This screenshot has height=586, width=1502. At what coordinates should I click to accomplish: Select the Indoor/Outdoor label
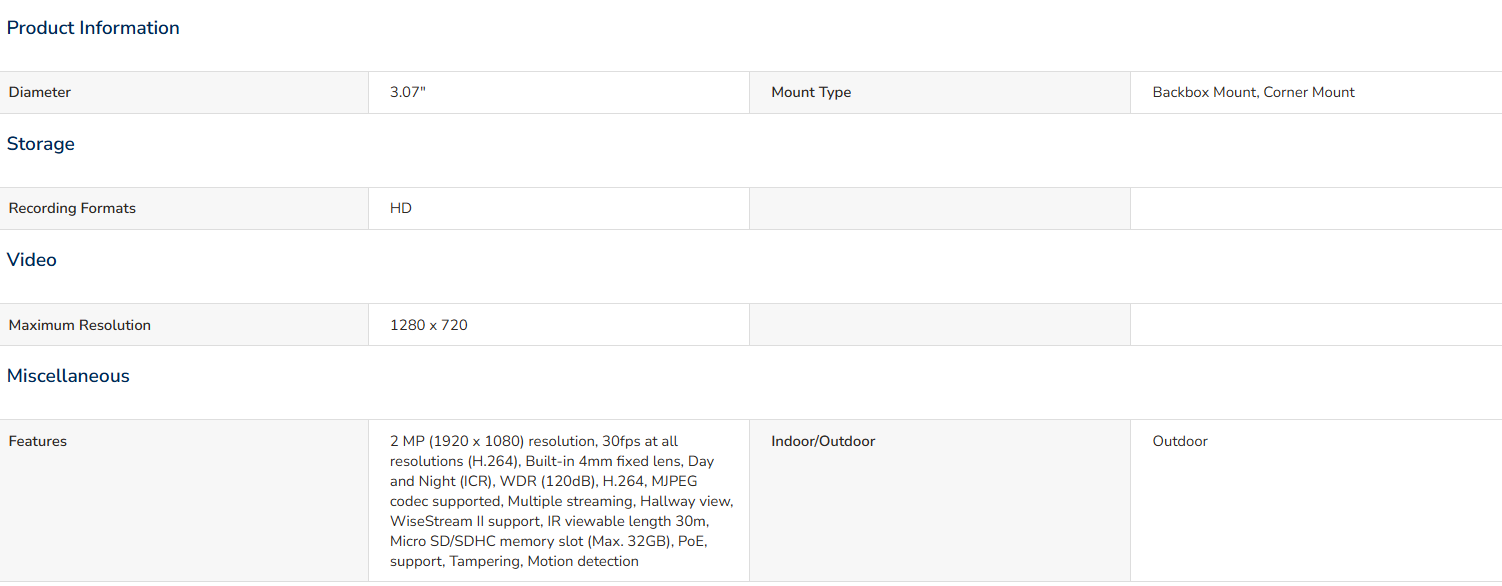(x=823, y=441)
